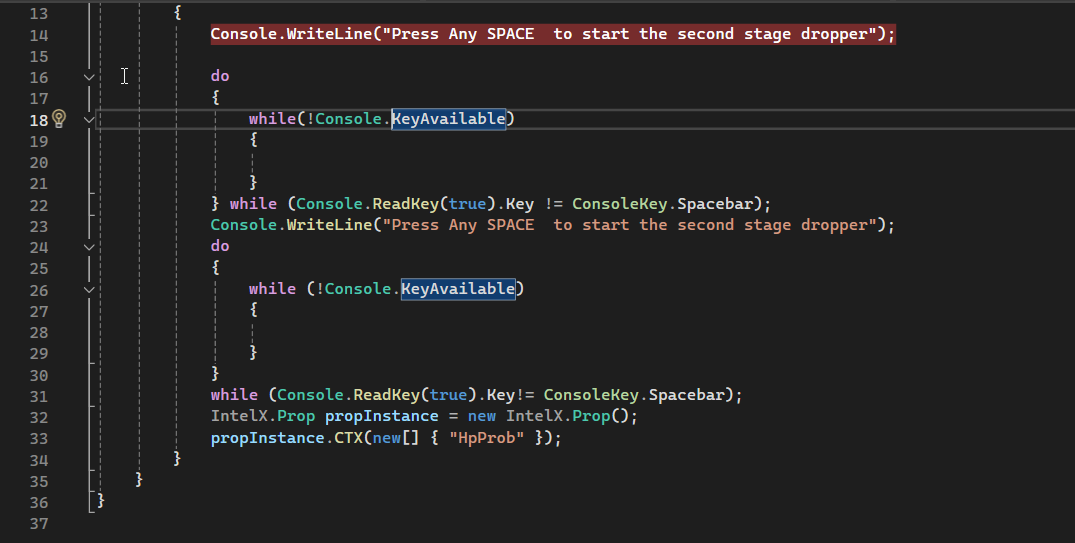Click the CTX method call on line 33
The image size is (1075, 543).
[348, 438]
